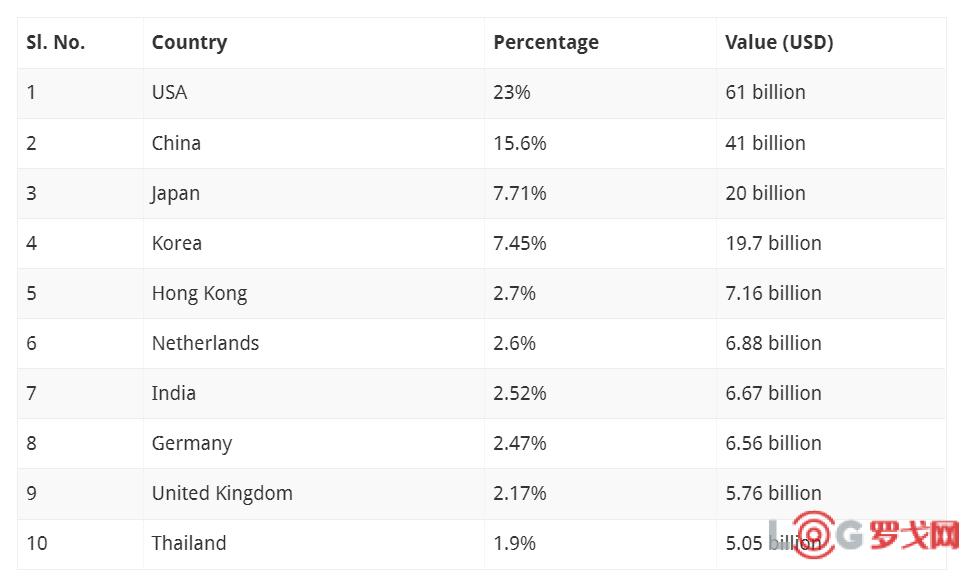Click the Percentage column header
The image size is (971, 585).
(546, 42)
